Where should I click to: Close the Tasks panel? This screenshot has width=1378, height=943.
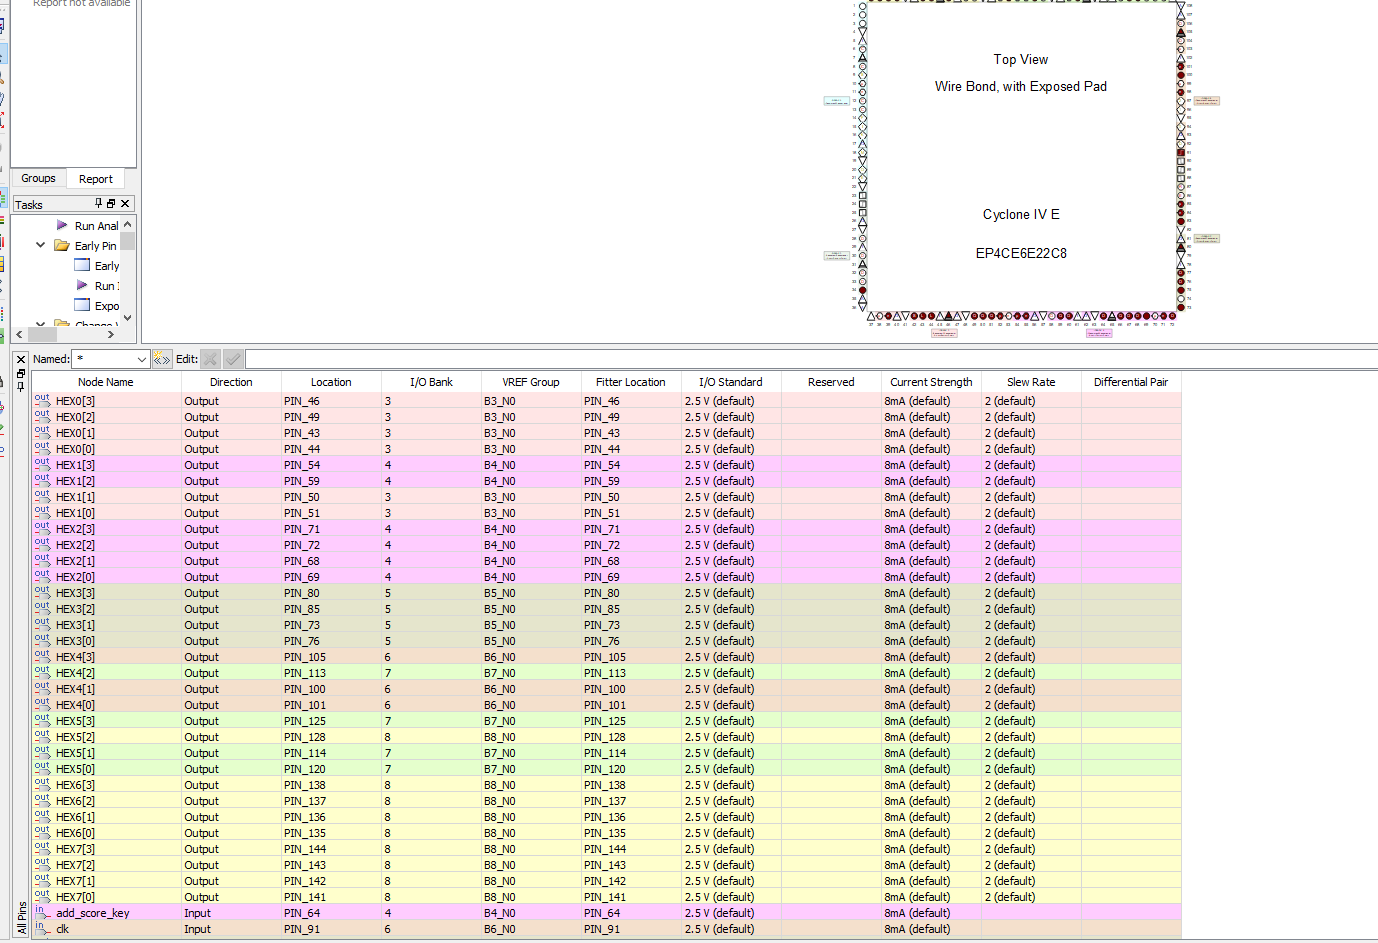coord(125,203)
